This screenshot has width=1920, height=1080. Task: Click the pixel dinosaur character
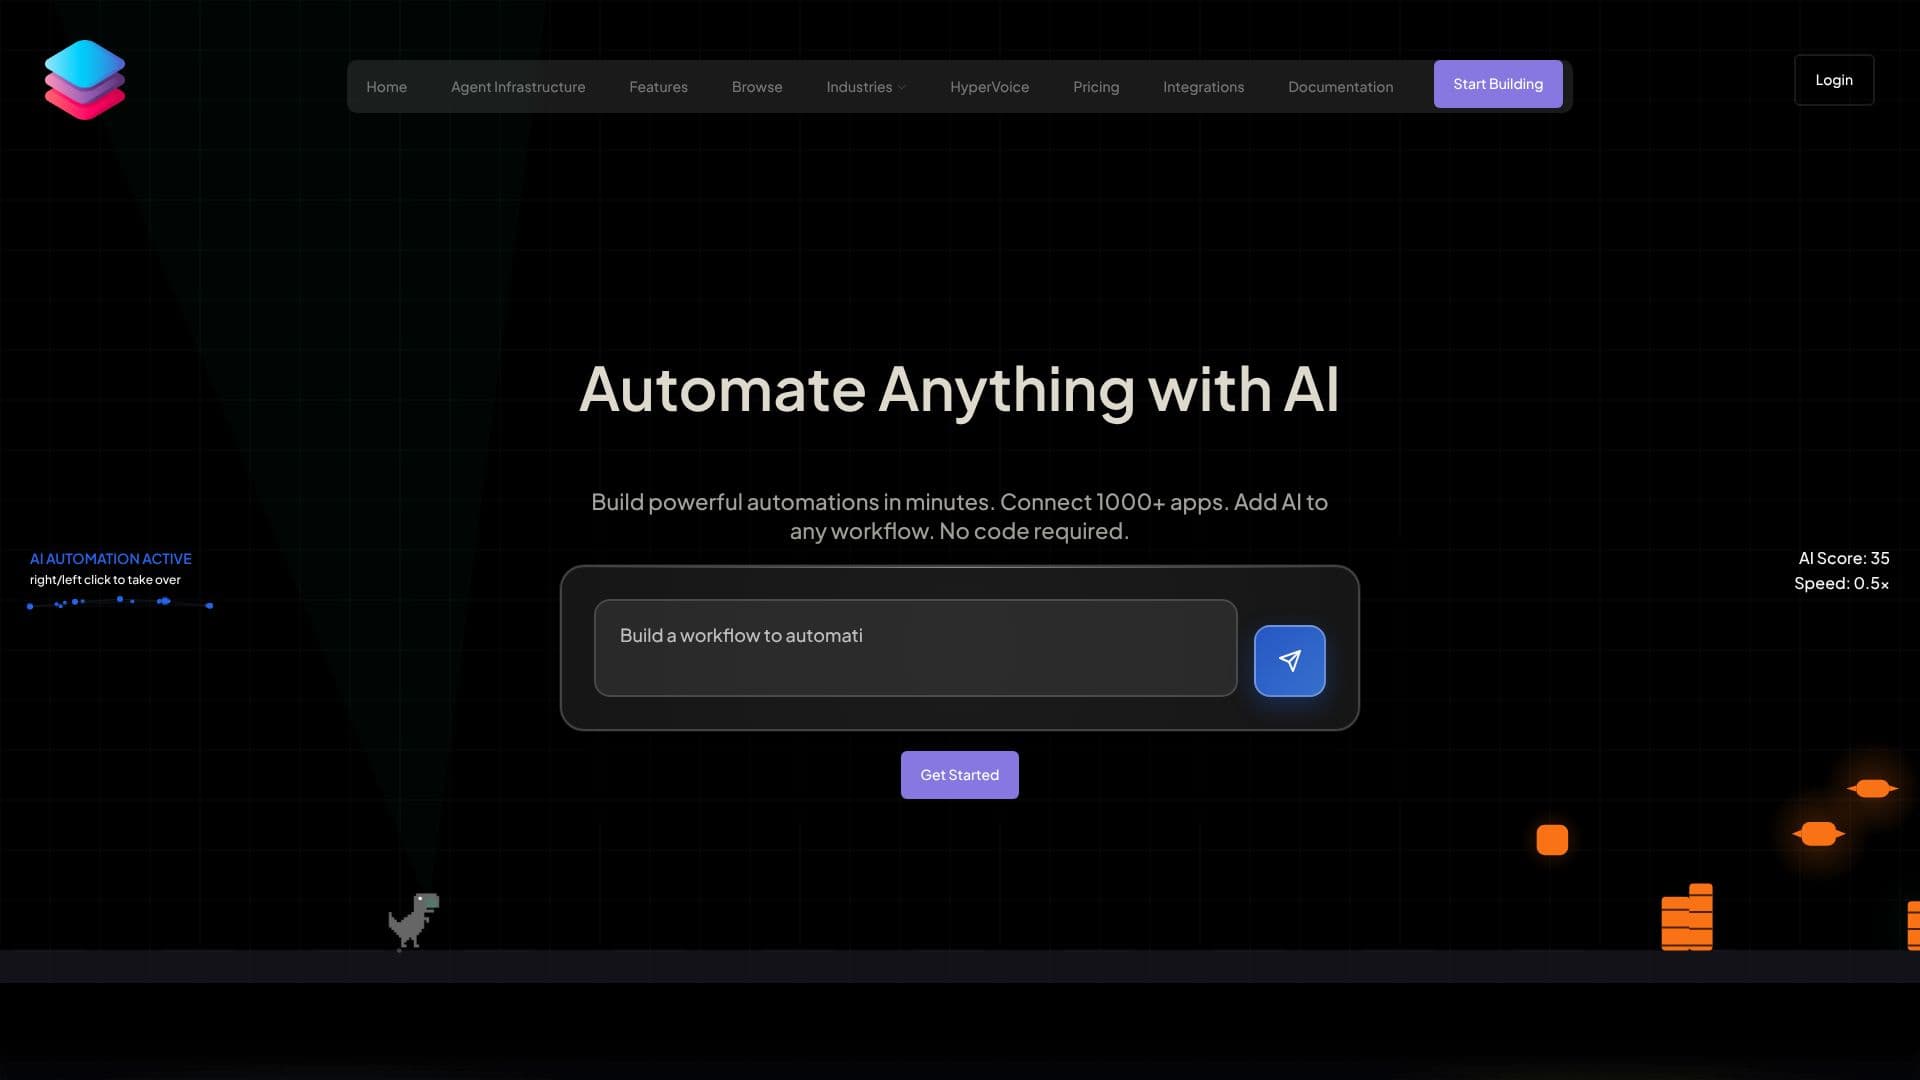coord(414,921)
